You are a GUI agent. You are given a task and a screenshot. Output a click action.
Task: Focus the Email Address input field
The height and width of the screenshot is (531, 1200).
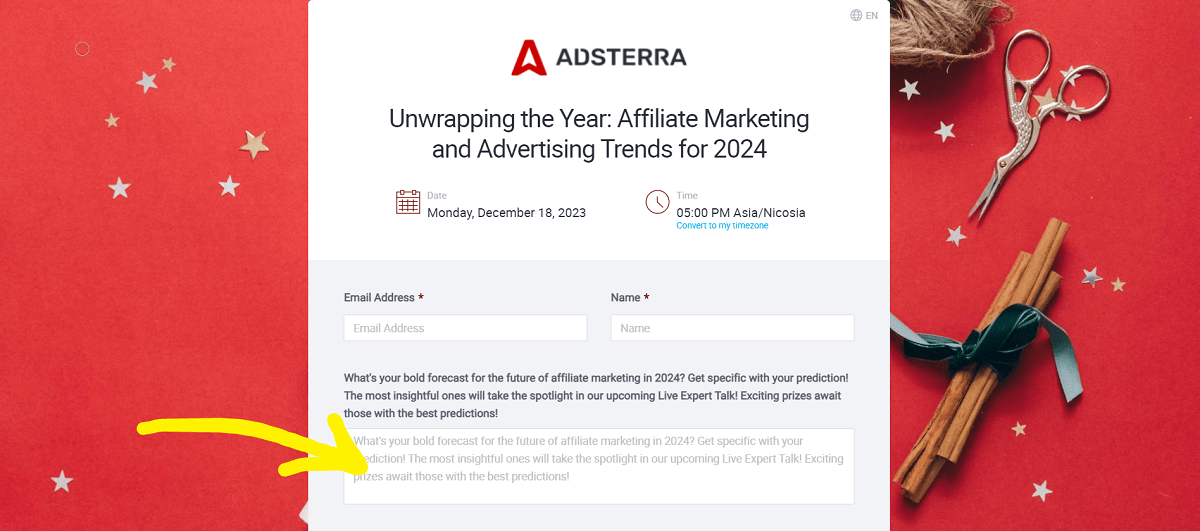(465, 328)
